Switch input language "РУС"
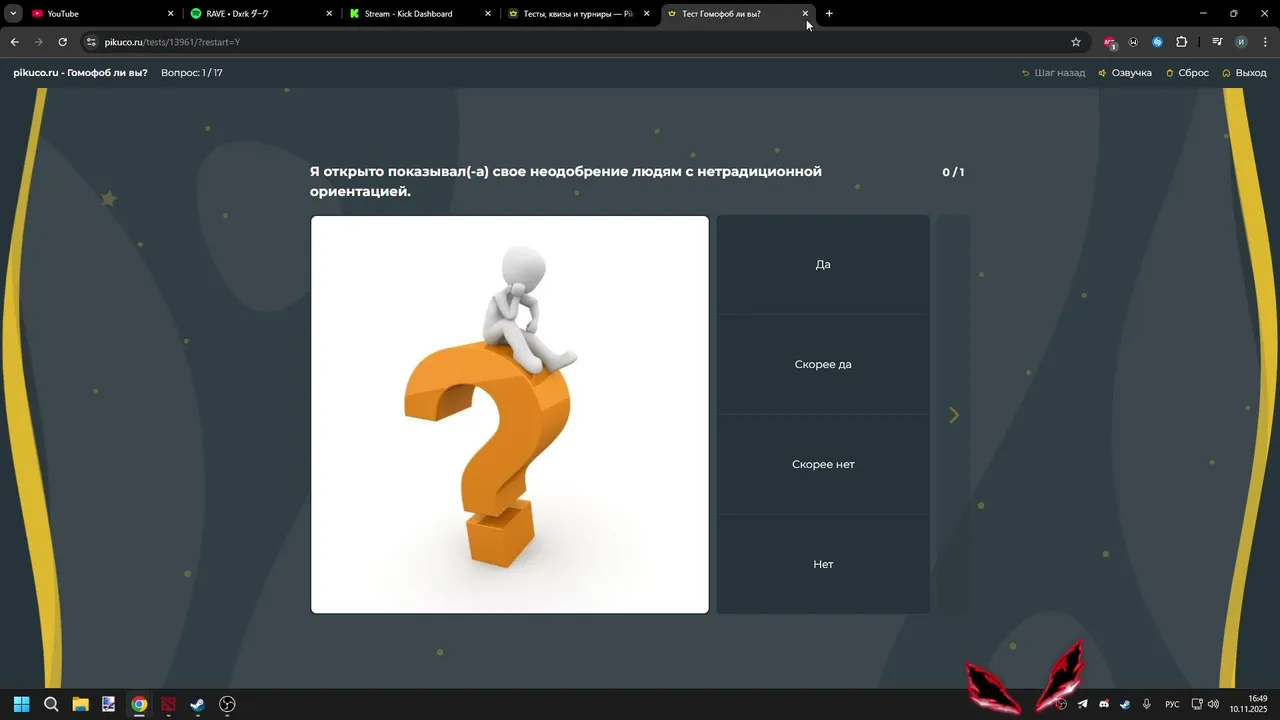The height and width of the screenshot is (720, 1280). point(1172,704)
